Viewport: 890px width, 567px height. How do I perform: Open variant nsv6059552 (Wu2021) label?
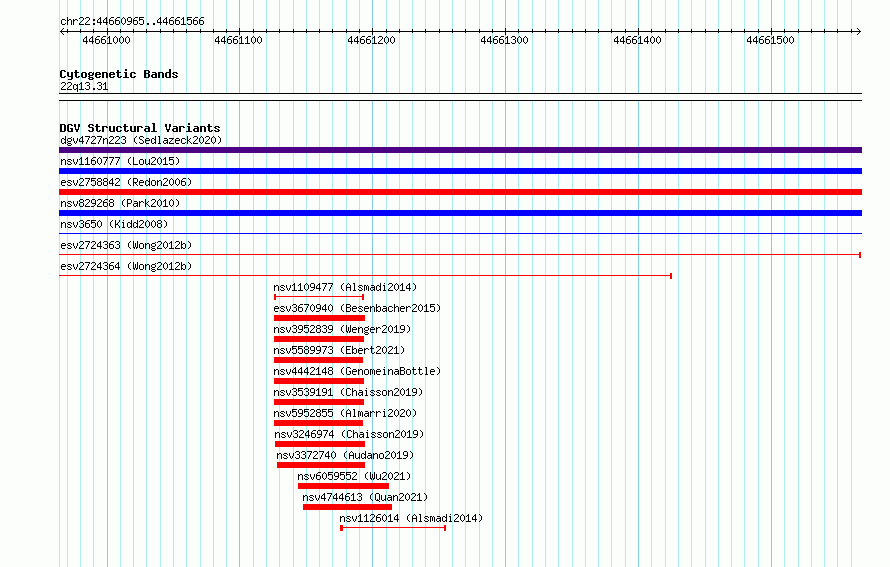pos(354,476)
